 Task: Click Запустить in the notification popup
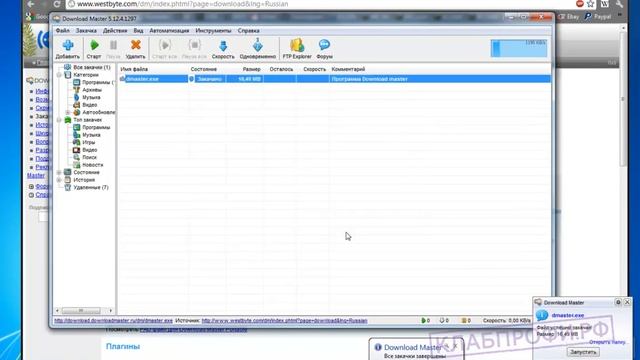[x=583, y=352]
